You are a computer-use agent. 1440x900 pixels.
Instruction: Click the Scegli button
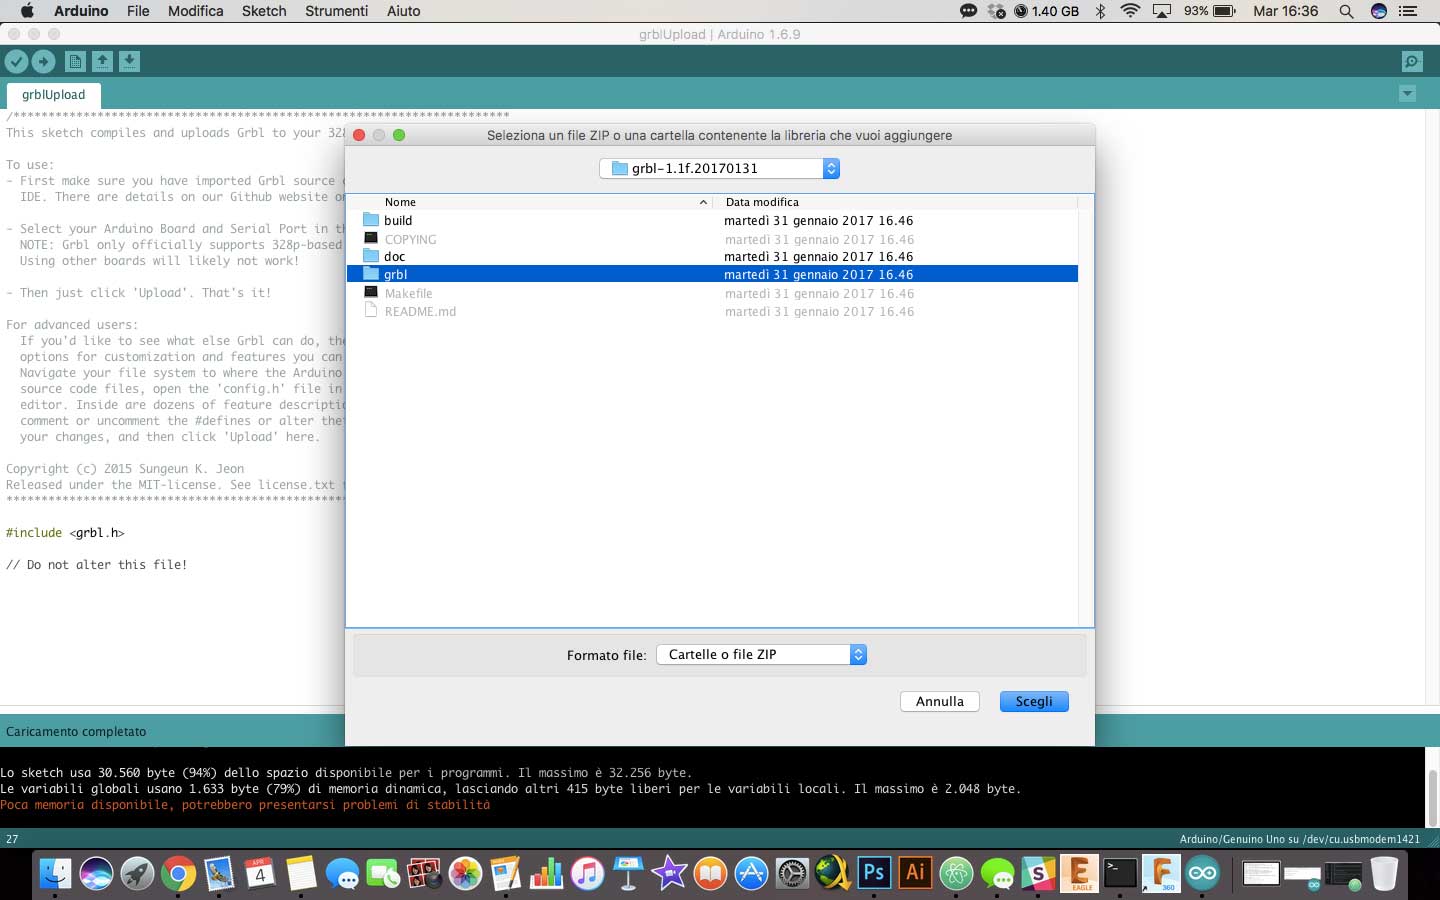pyautogui.click(x=1034, y=701)
